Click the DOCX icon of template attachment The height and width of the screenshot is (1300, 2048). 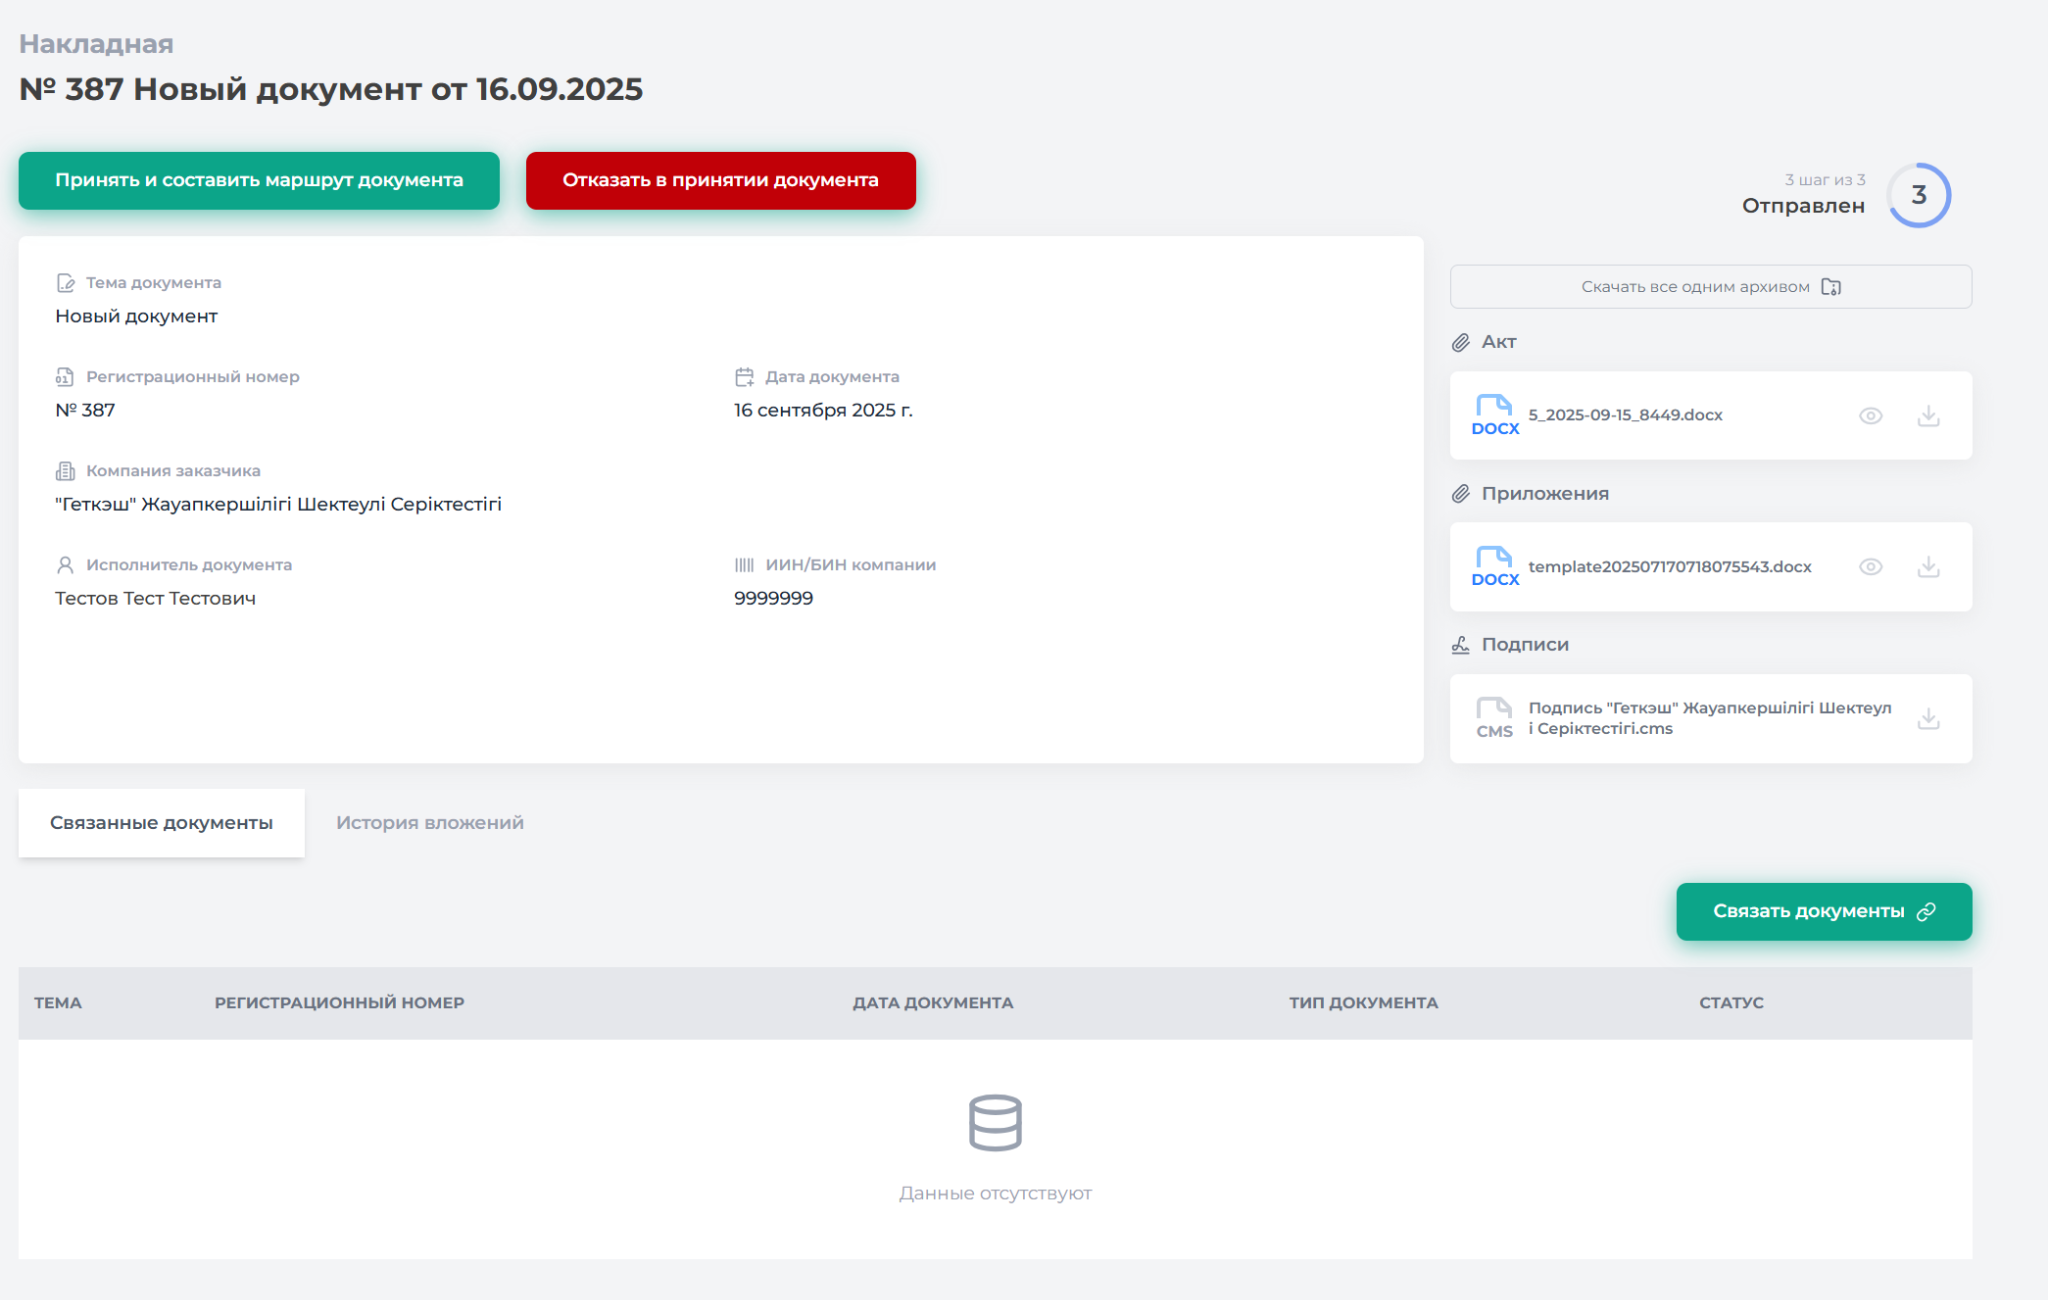point(1494,567)
